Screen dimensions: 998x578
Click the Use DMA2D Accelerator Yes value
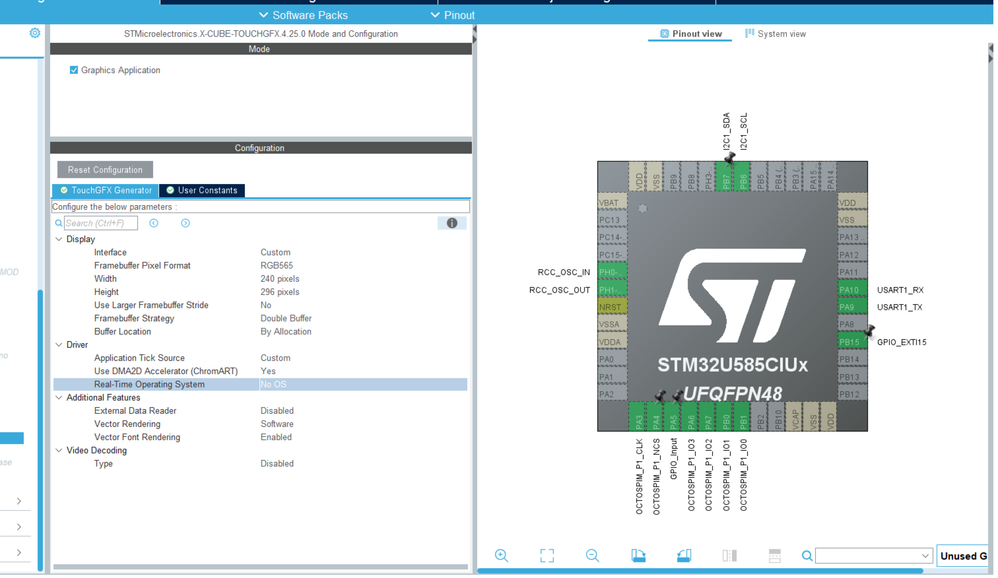coord(268,371)
